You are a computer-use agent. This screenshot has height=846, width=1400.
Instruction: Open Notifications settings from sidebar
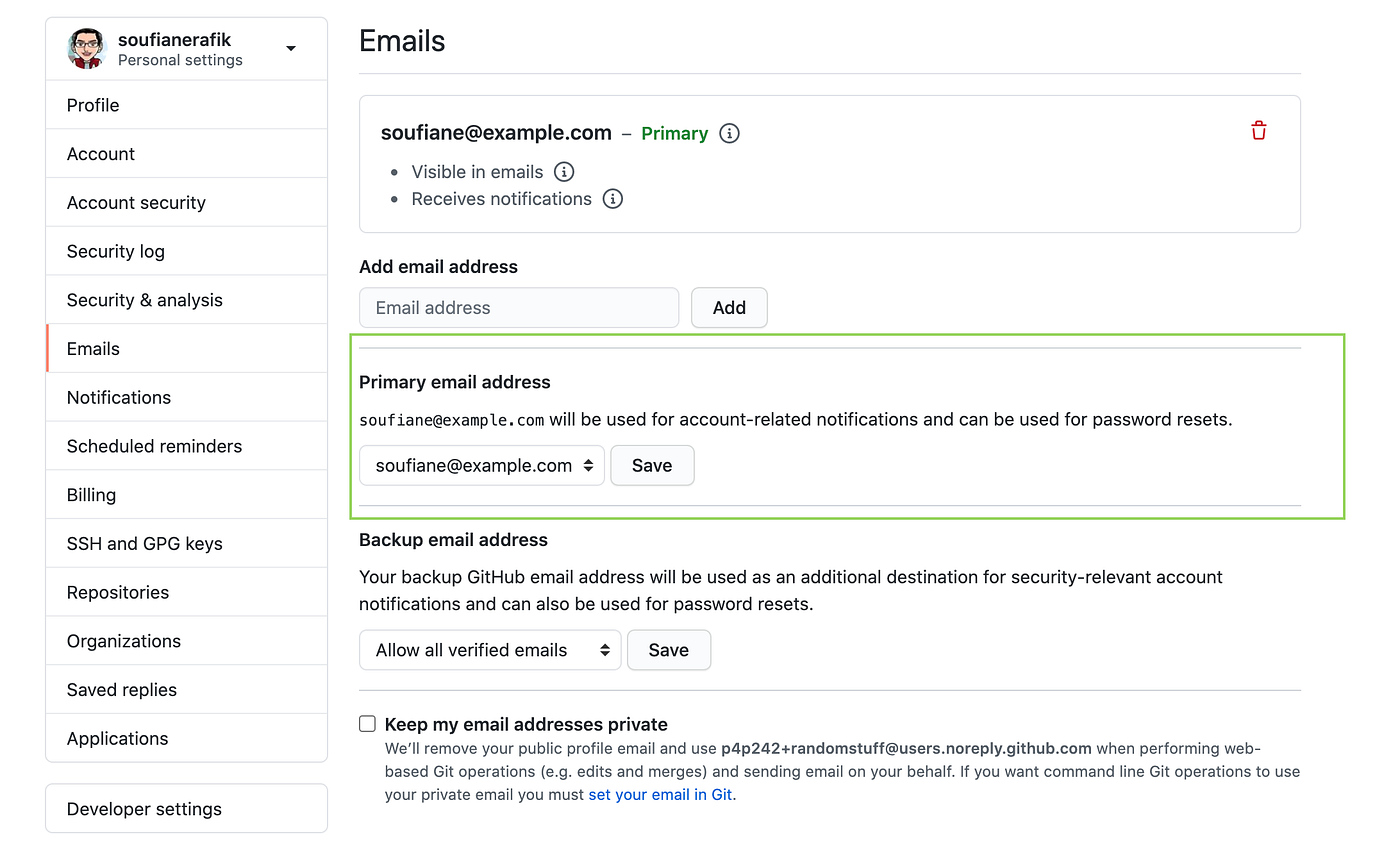[x=187, y=398]
